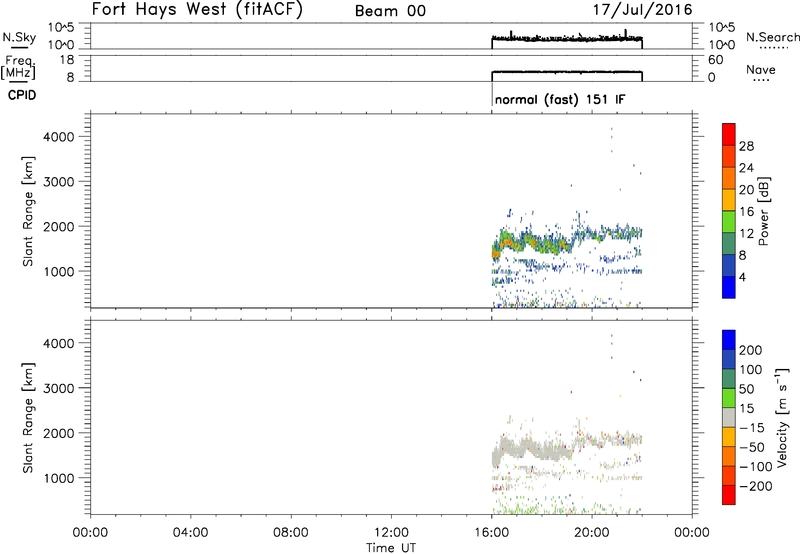Image resolution: width=800 pixels, height=554 pixels.
Task: Click the velocity panel 'Slant Range [km]' label
Action: click(28, 418)
